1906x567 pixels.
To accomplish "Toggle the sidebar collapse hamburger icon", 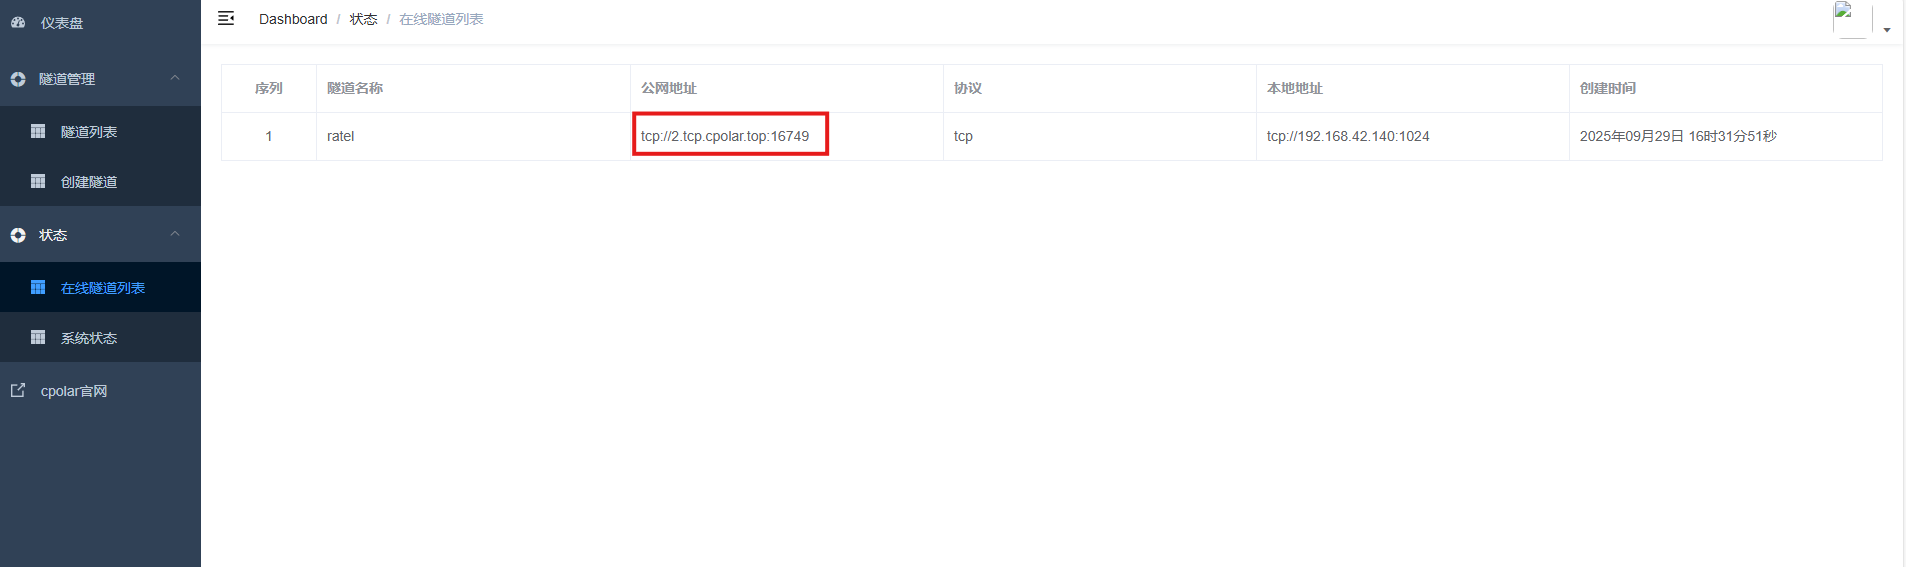I will [x=226, y=18].
